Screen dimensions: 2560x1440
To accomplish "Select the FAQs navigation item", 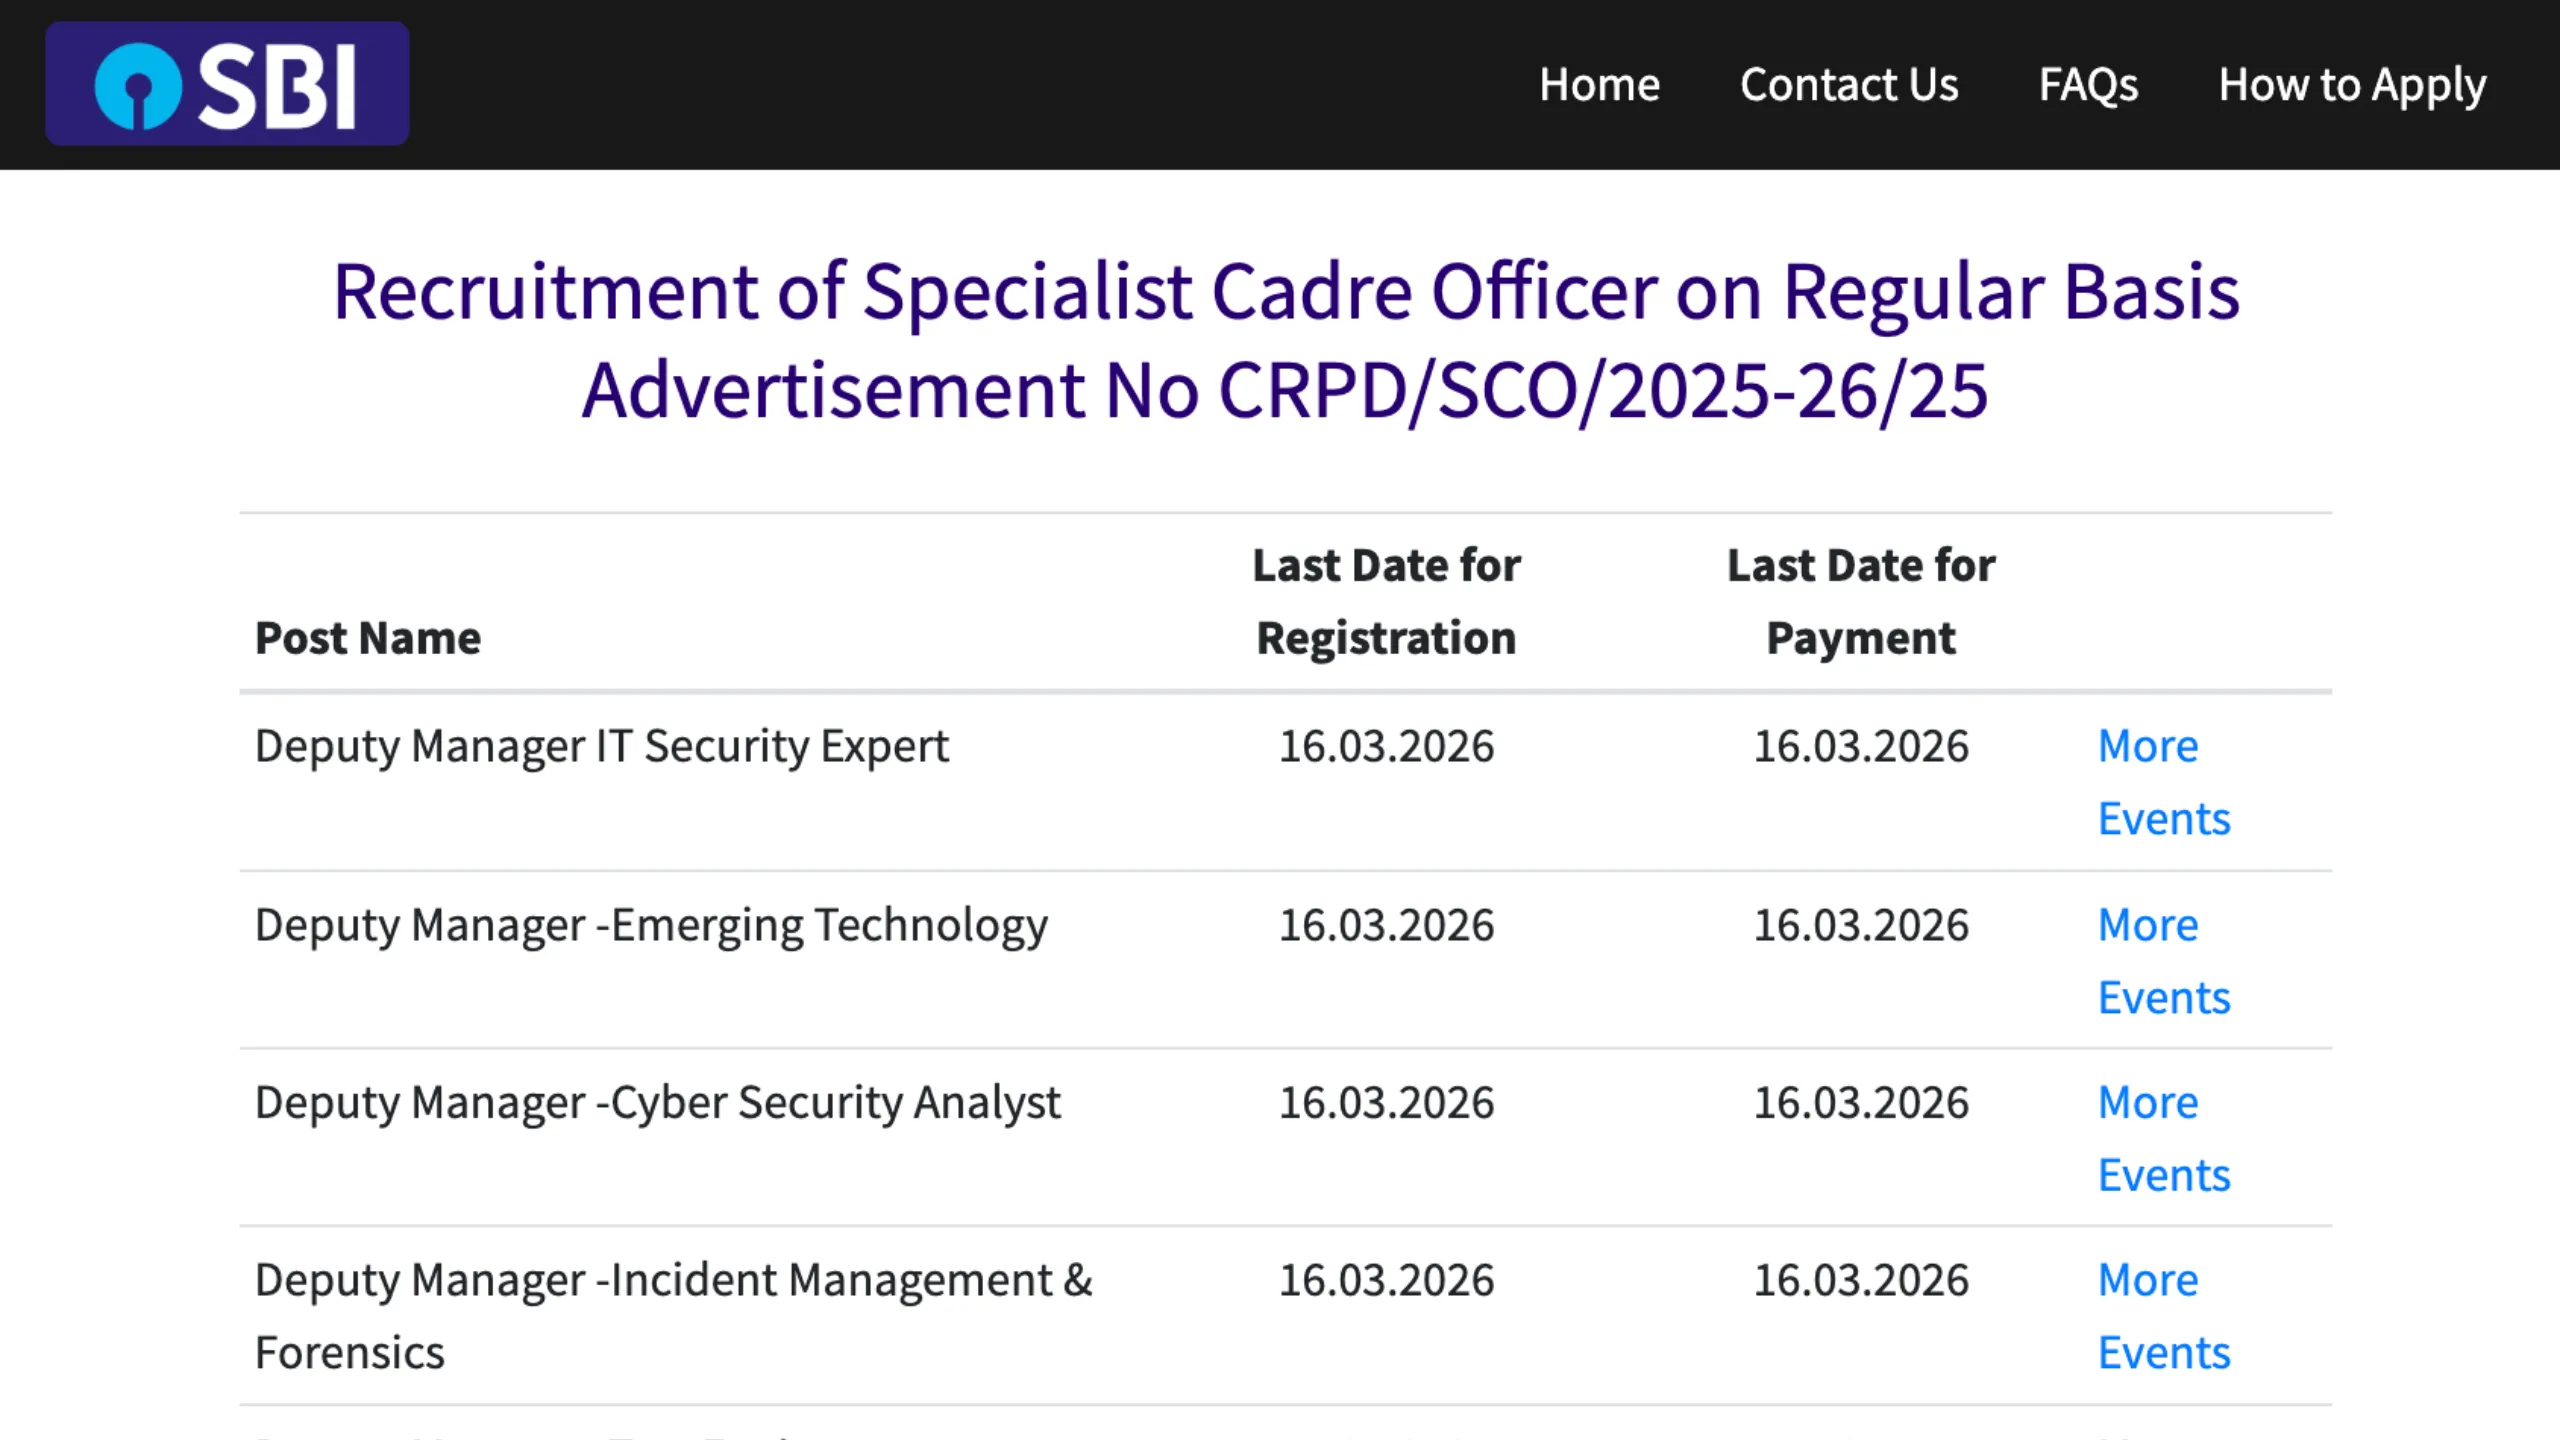I will pyautogui.click(x=2089, y=85).
